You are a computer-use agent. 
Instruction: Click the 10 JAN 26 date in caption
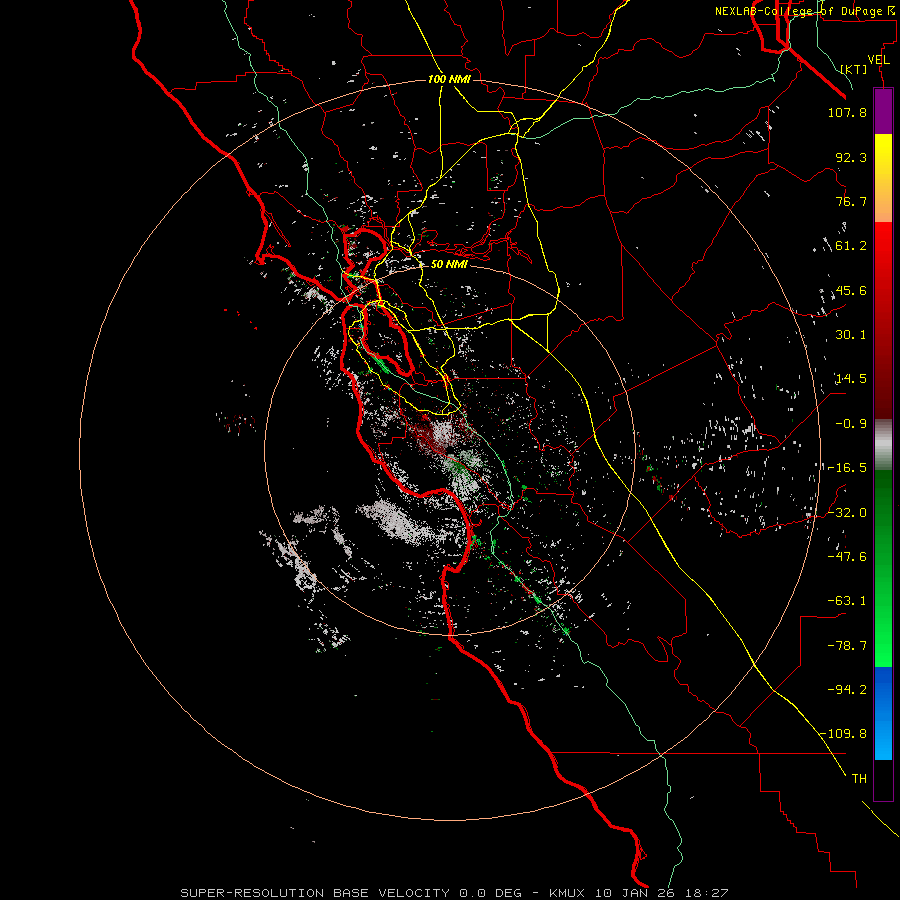(x=637, y=893)
